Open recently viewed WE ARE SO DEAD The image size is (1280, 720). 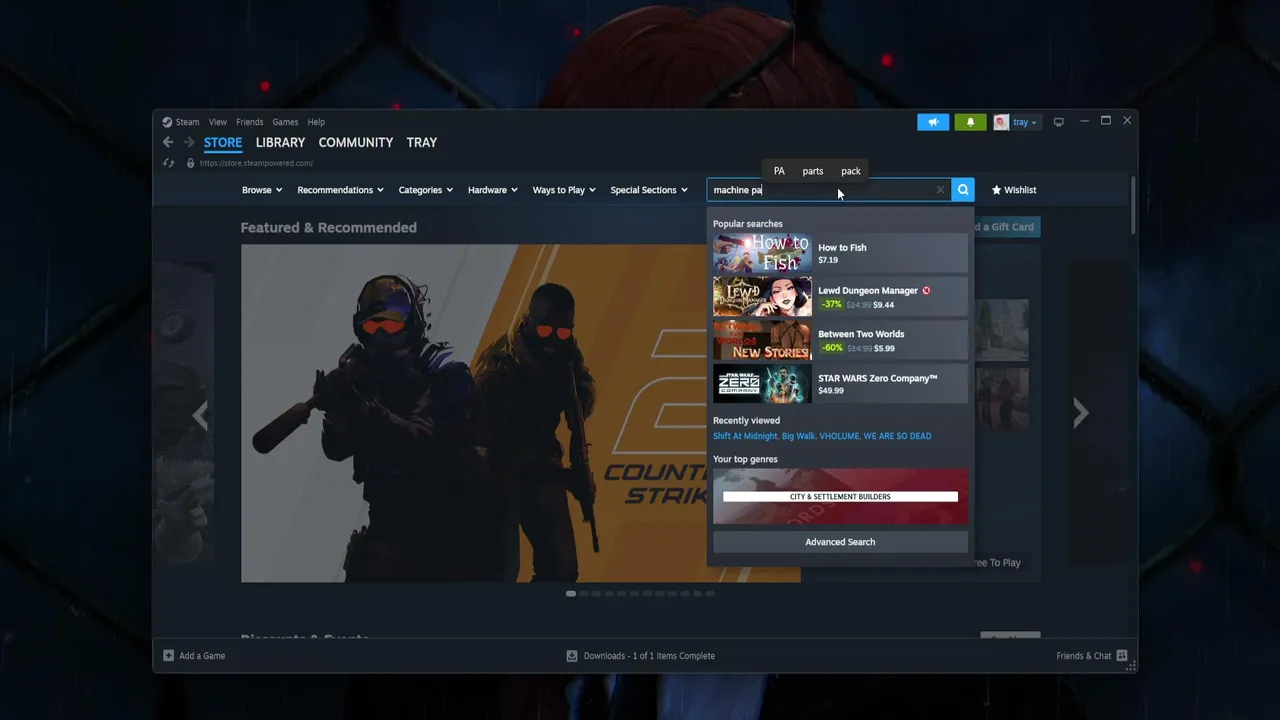pos(897,436)
